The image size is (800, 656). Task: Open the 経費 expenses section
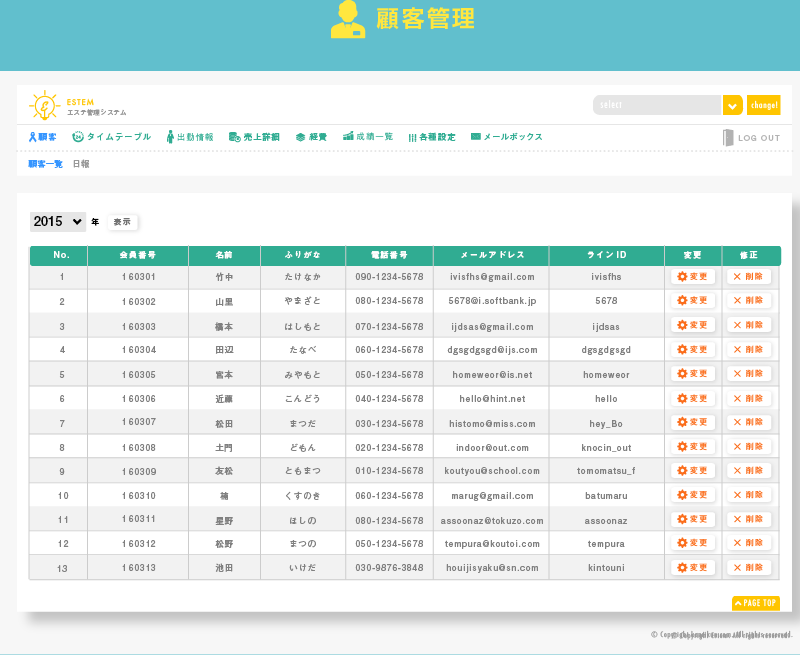point(311,137)
